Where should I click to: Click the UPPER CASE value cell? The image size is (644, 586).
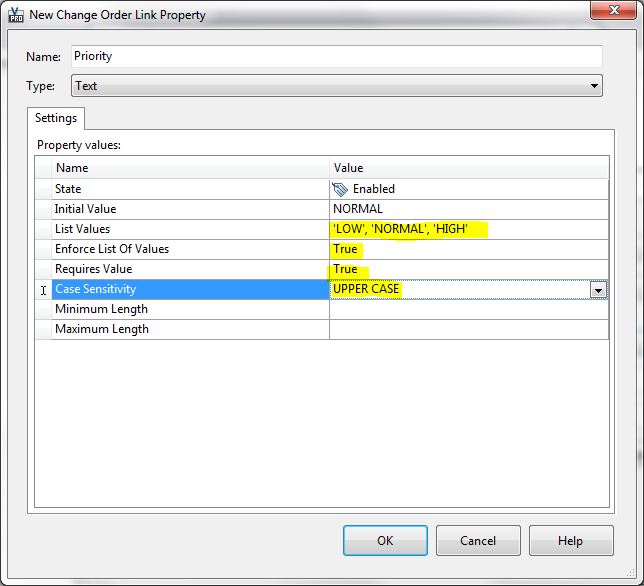coord(460,289)
